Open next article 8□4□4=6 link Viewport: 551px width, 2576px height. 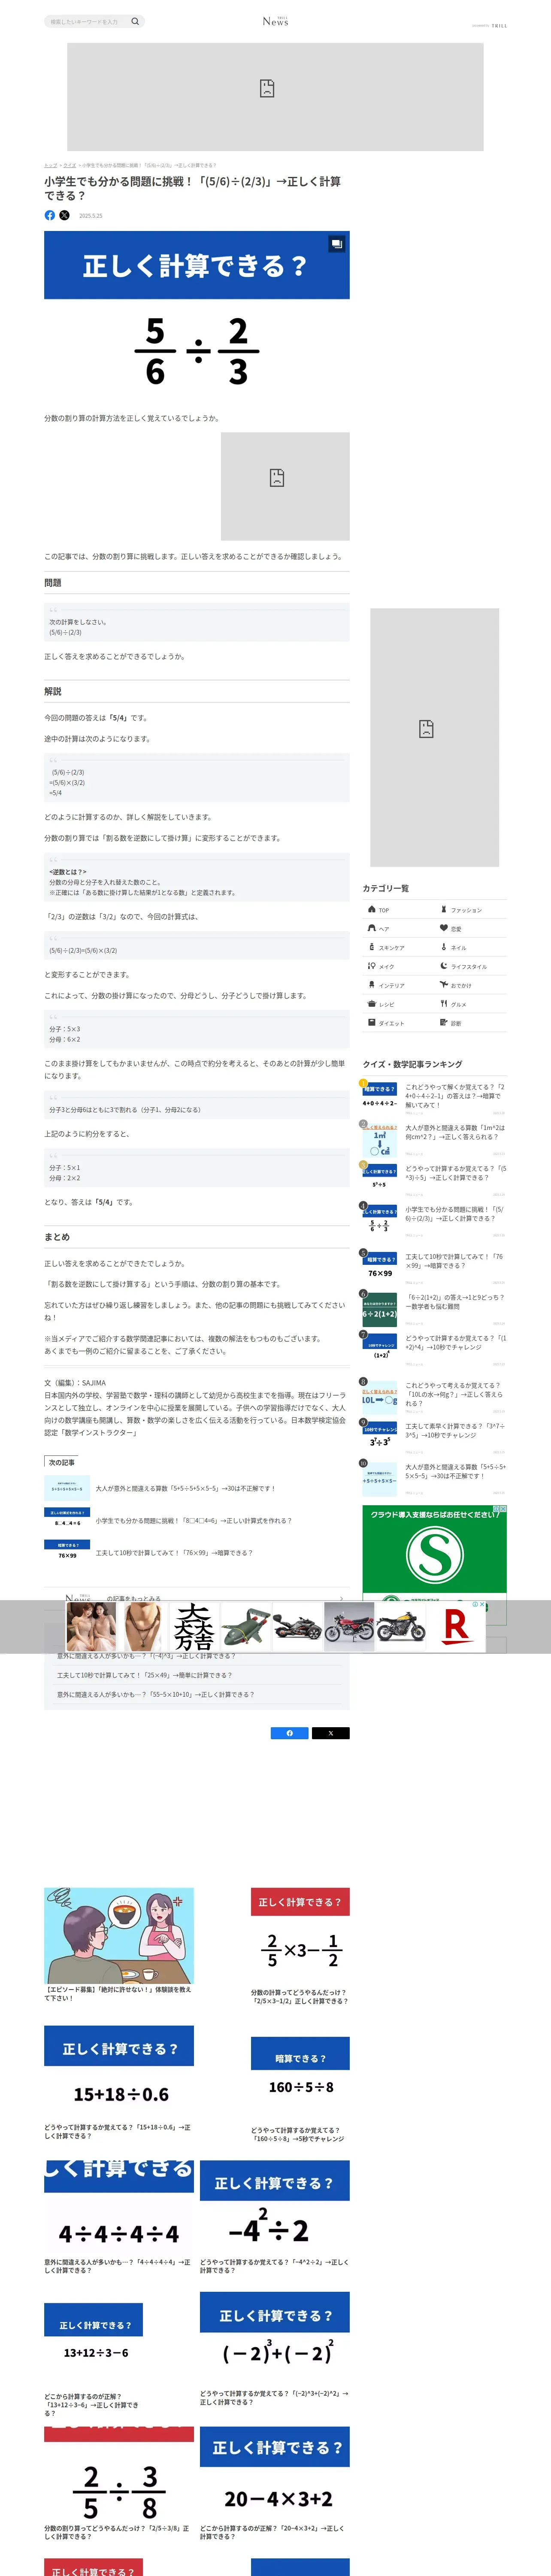(193, 1520)
